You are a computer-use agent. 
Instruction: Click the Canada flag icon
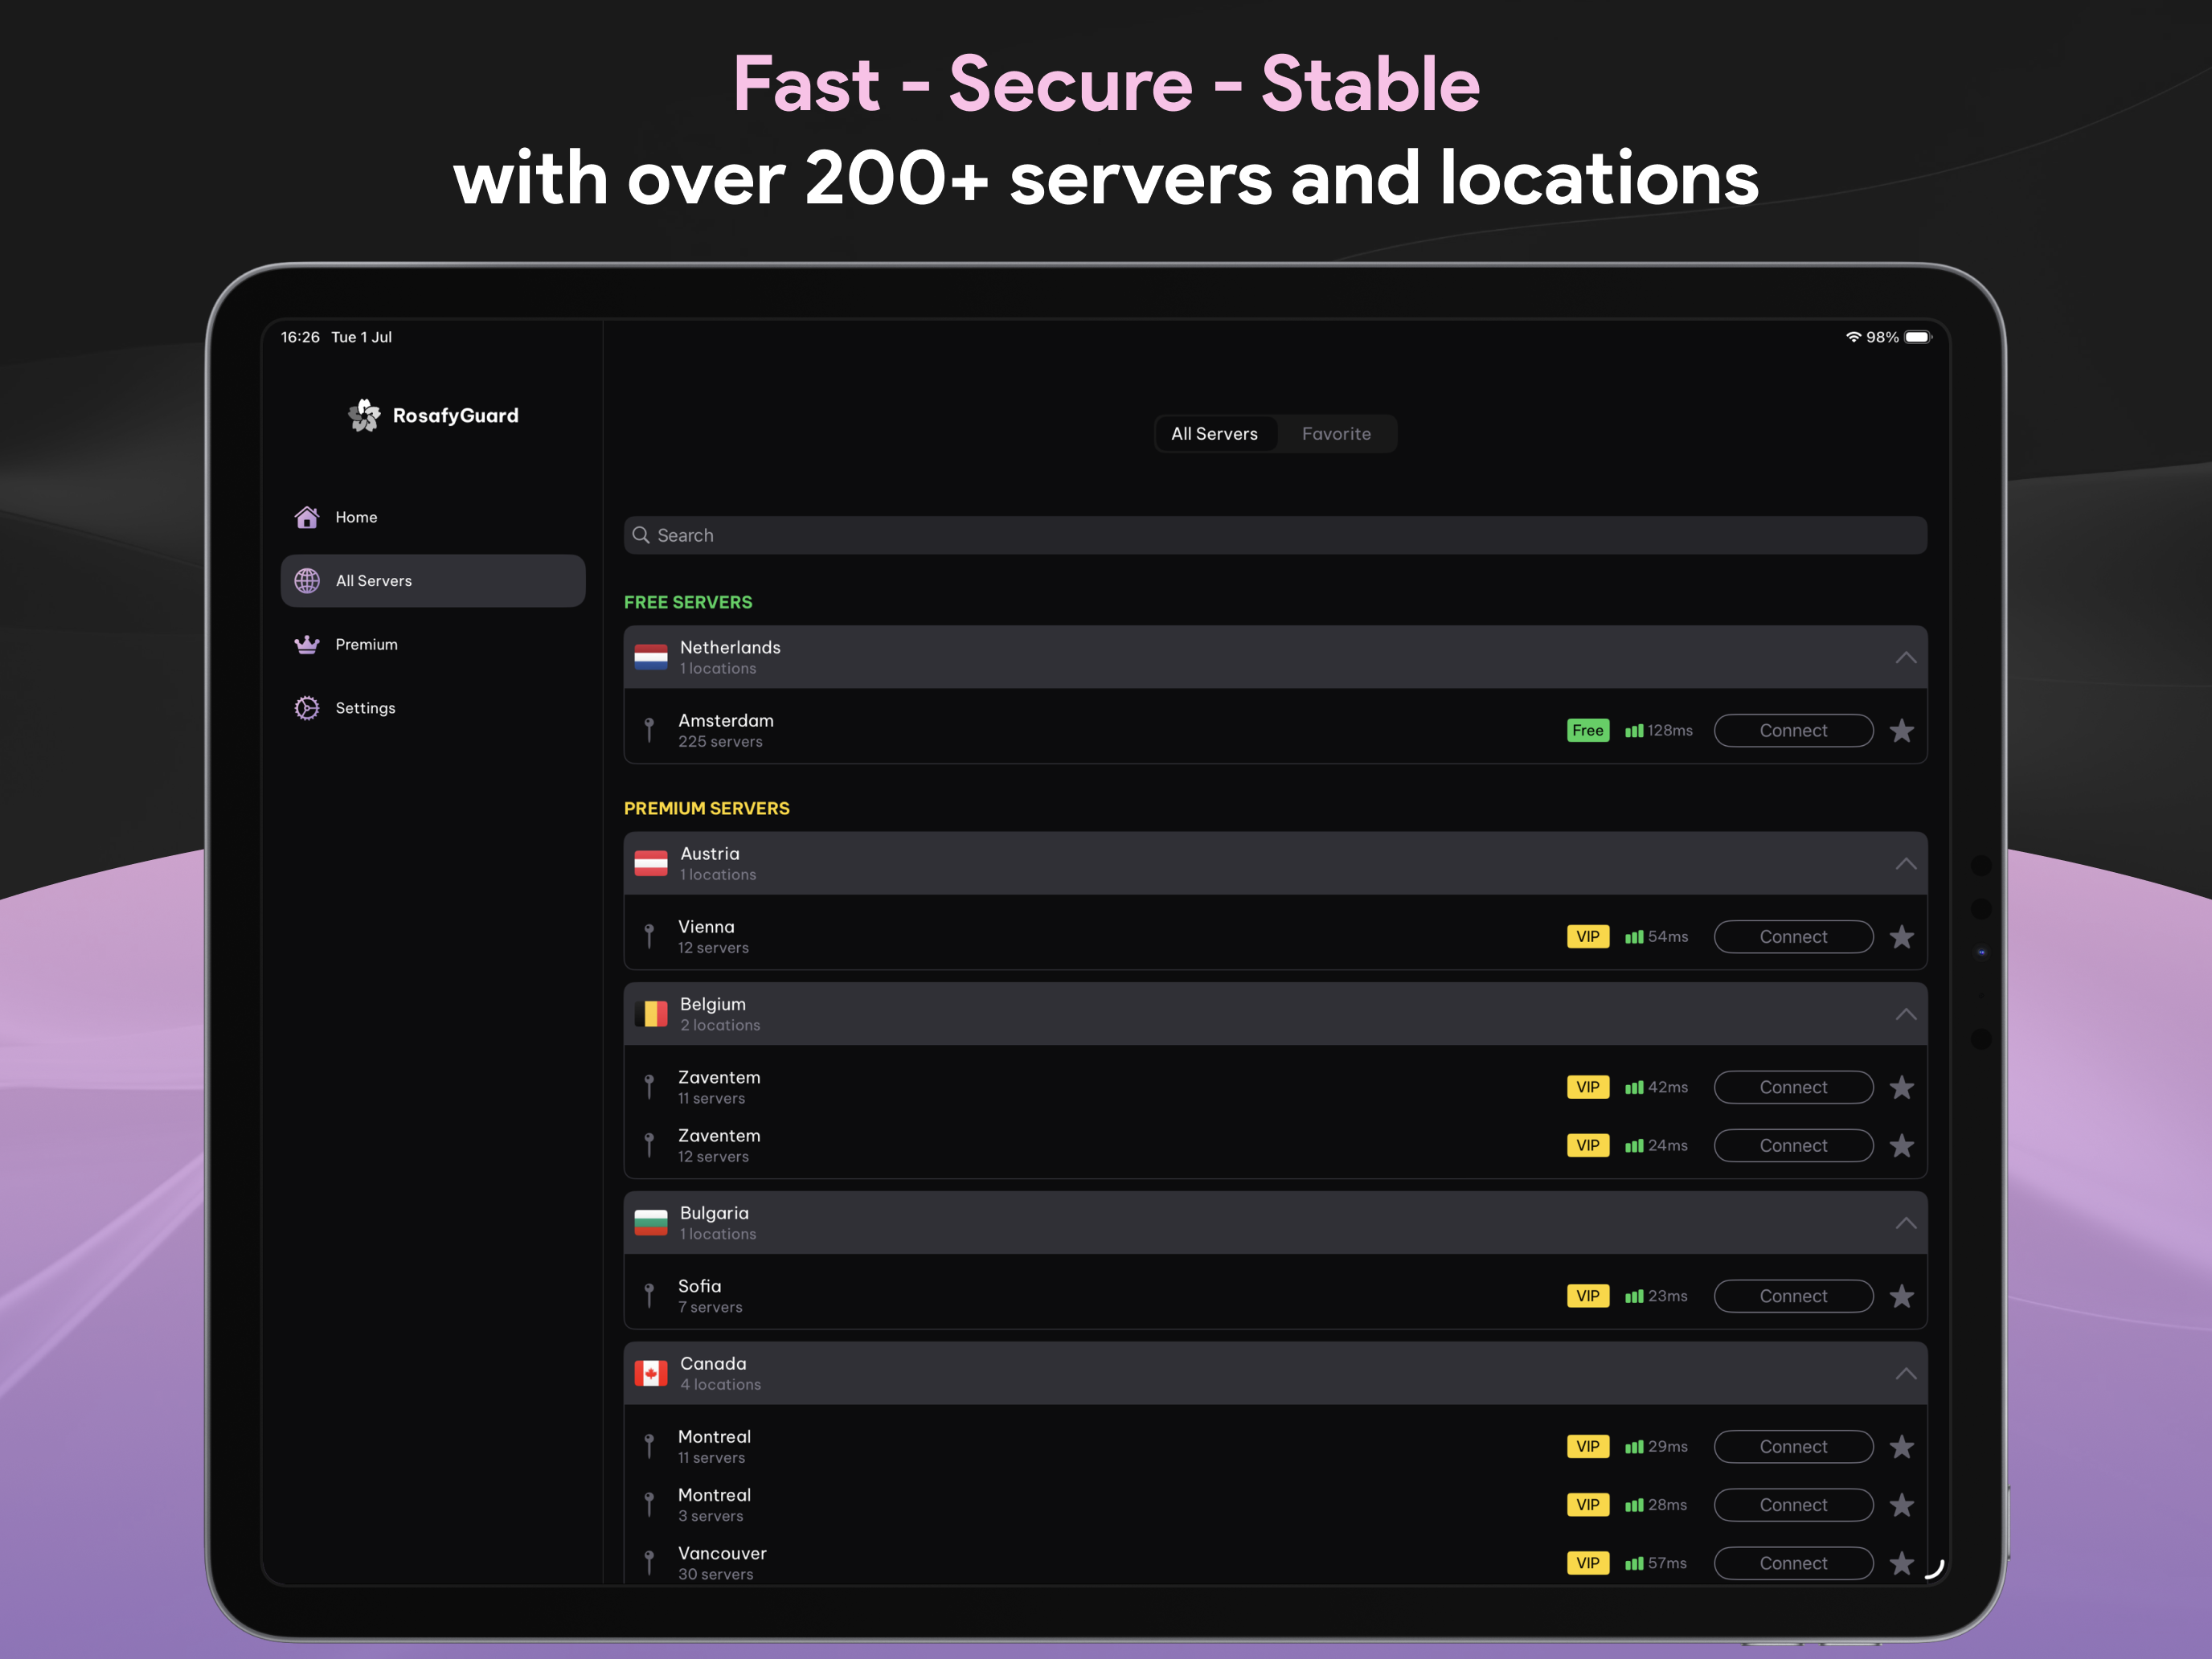[x=651, y=1373]
